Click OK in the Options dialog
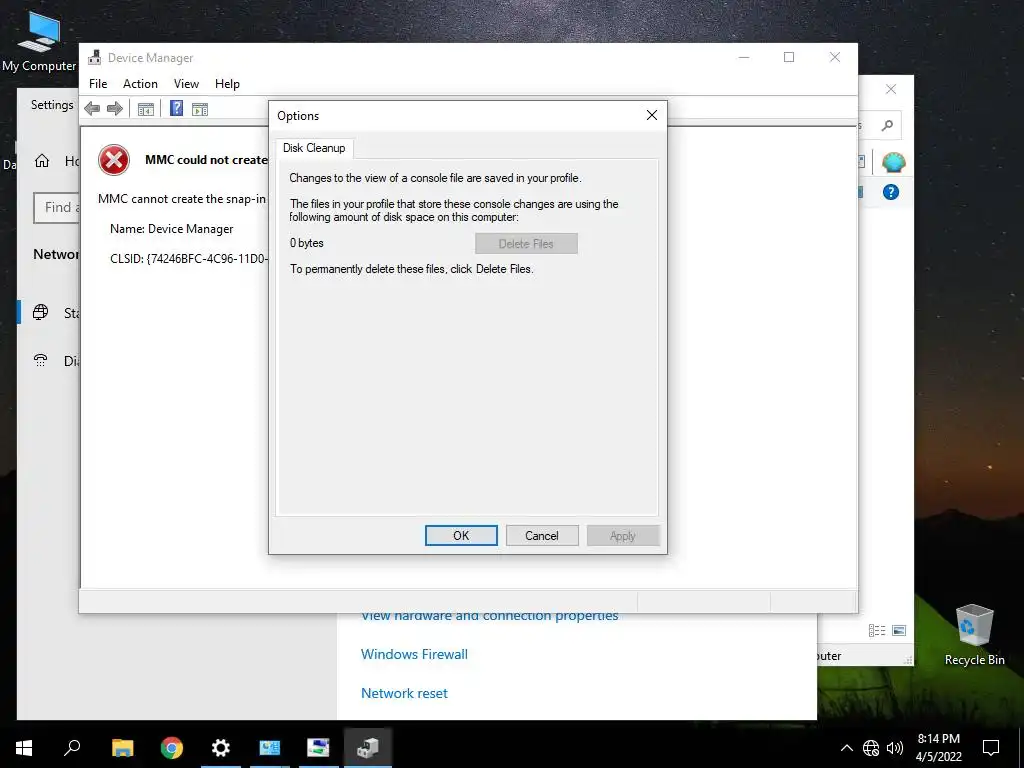This screenshot has width=1024, height=768. point(461,536)
